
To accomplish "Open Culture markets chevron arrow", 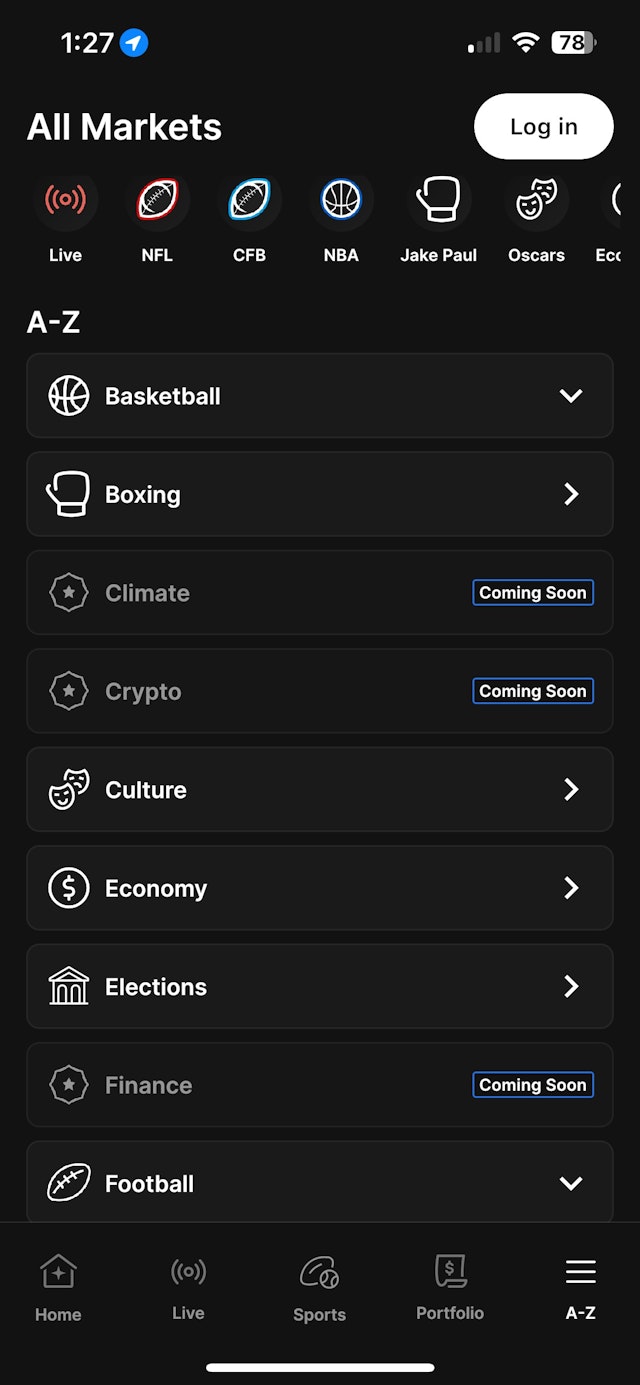I will tap(571, 790).
